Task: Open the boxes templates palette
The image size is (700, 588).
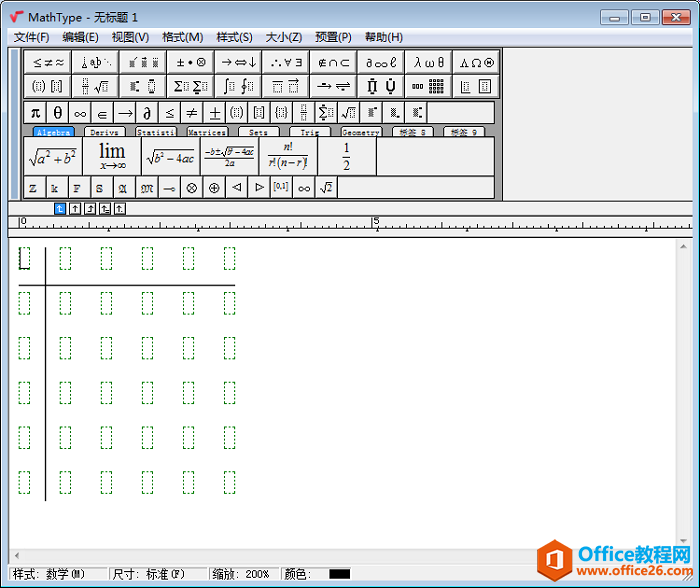Action: point(476,86)
